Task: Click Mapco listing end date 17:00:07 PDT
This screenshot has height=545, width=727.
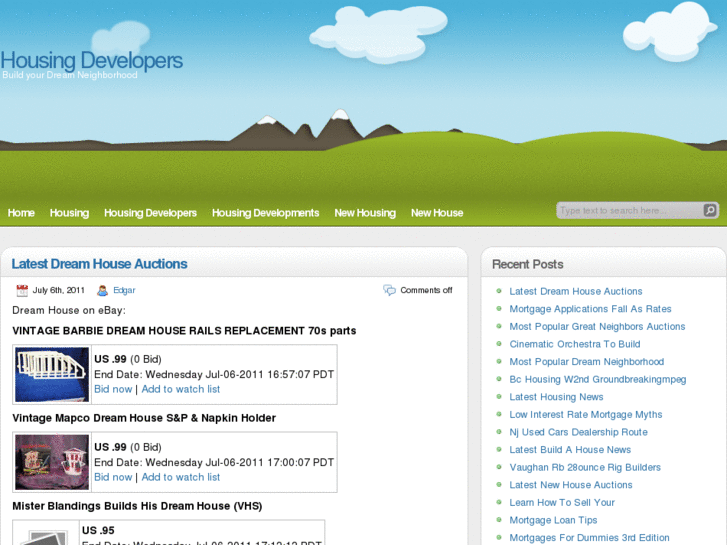Action: 214,462
